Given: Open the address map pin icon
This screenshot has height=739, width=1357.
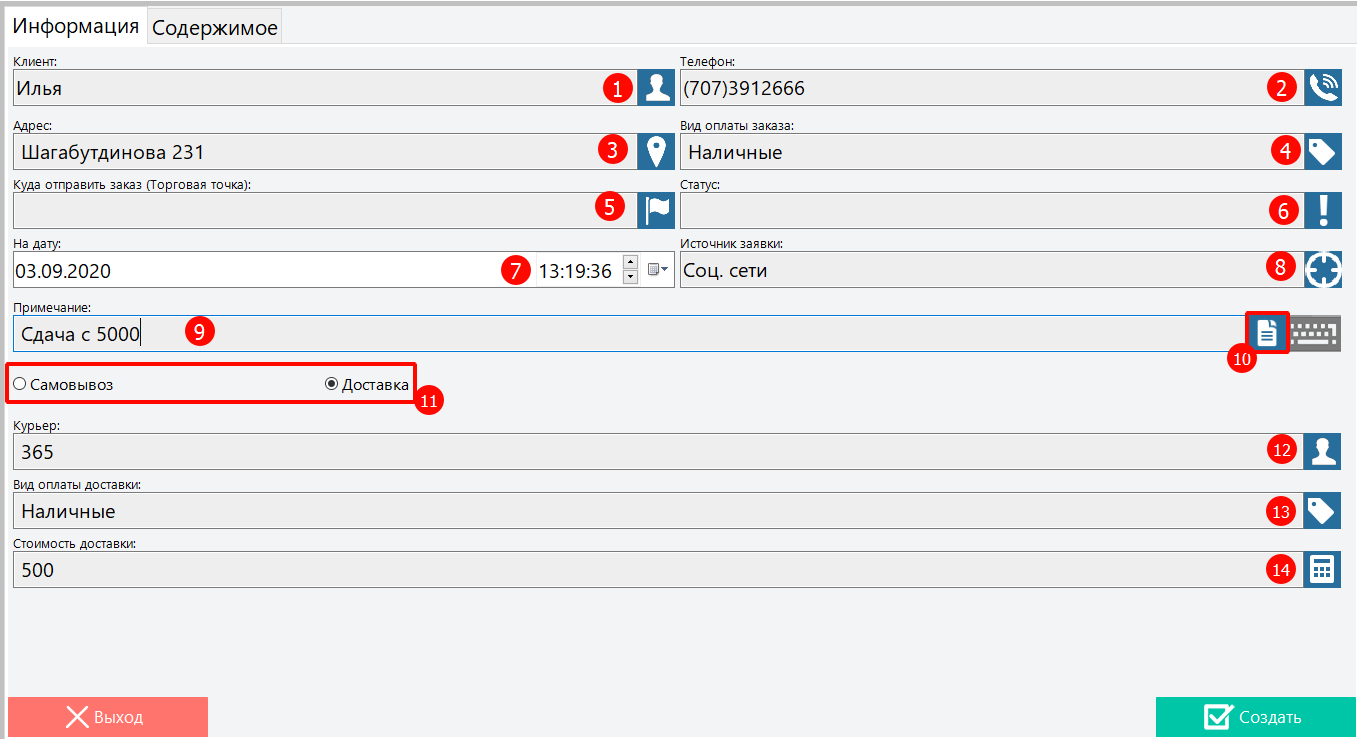Looking at the screenshot, I should tap(656, 151).
